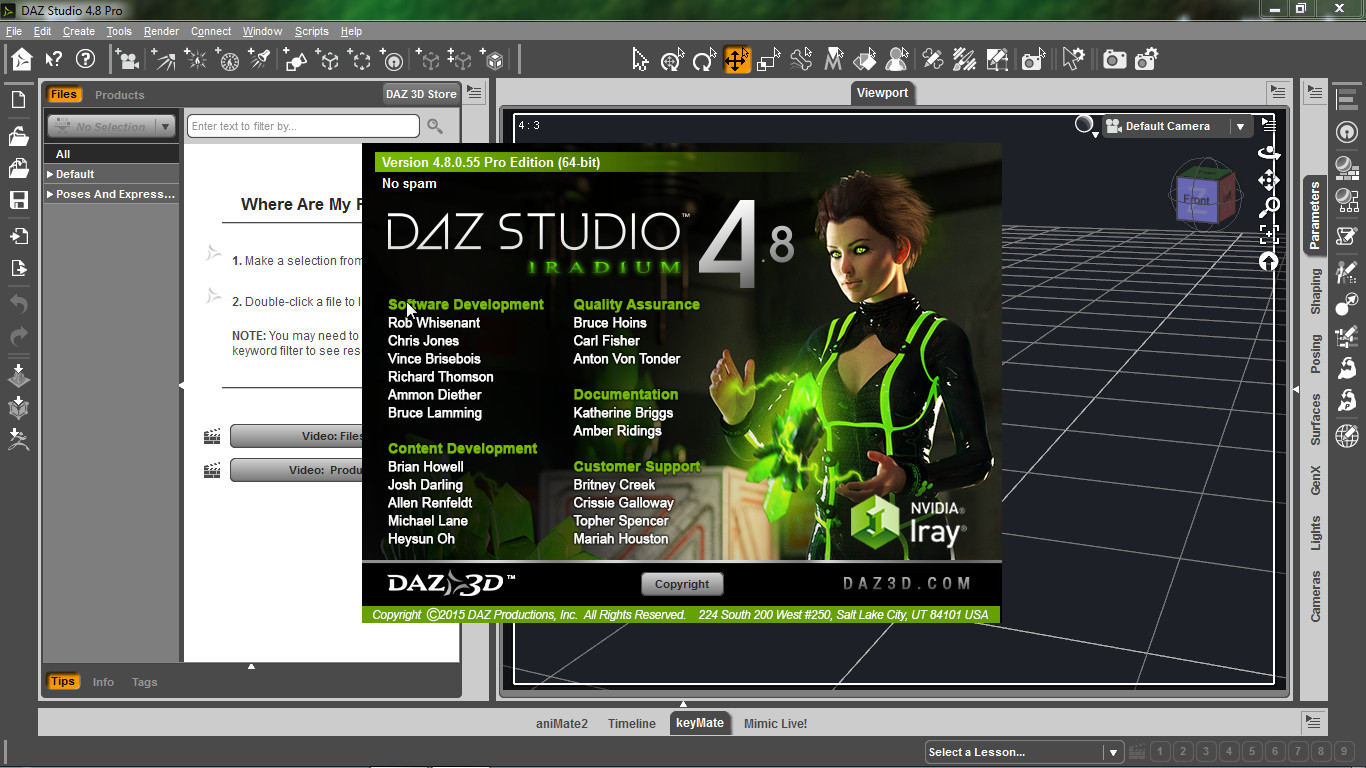This screenshot has height=768, width=1366.
Task: Click the viewport orbit rotate control
Action: (1269, 153)
